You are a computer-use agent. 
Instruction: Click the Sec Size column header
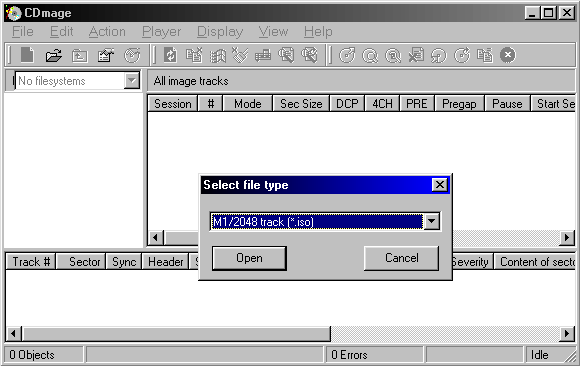[301, 104]
